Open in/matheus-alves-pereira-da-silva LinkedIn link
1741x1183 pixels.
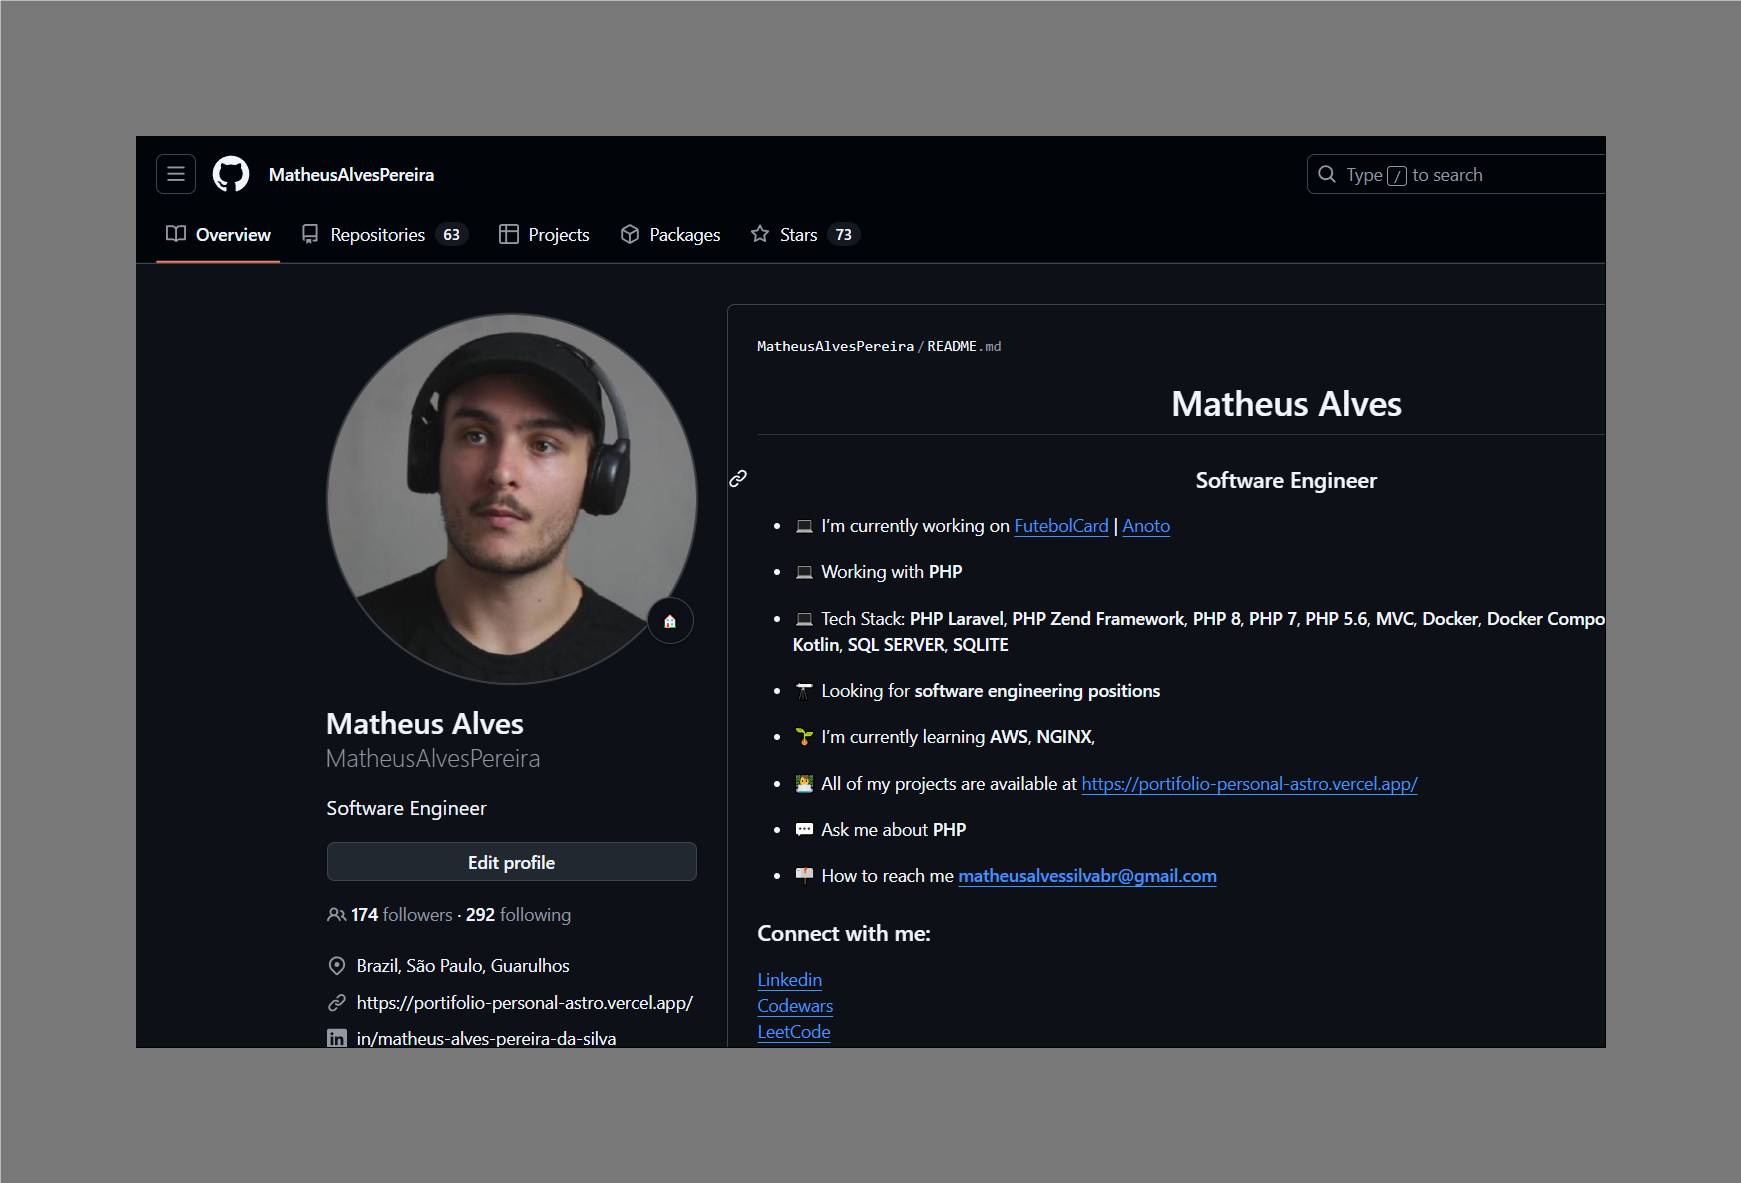(486, 1039)
